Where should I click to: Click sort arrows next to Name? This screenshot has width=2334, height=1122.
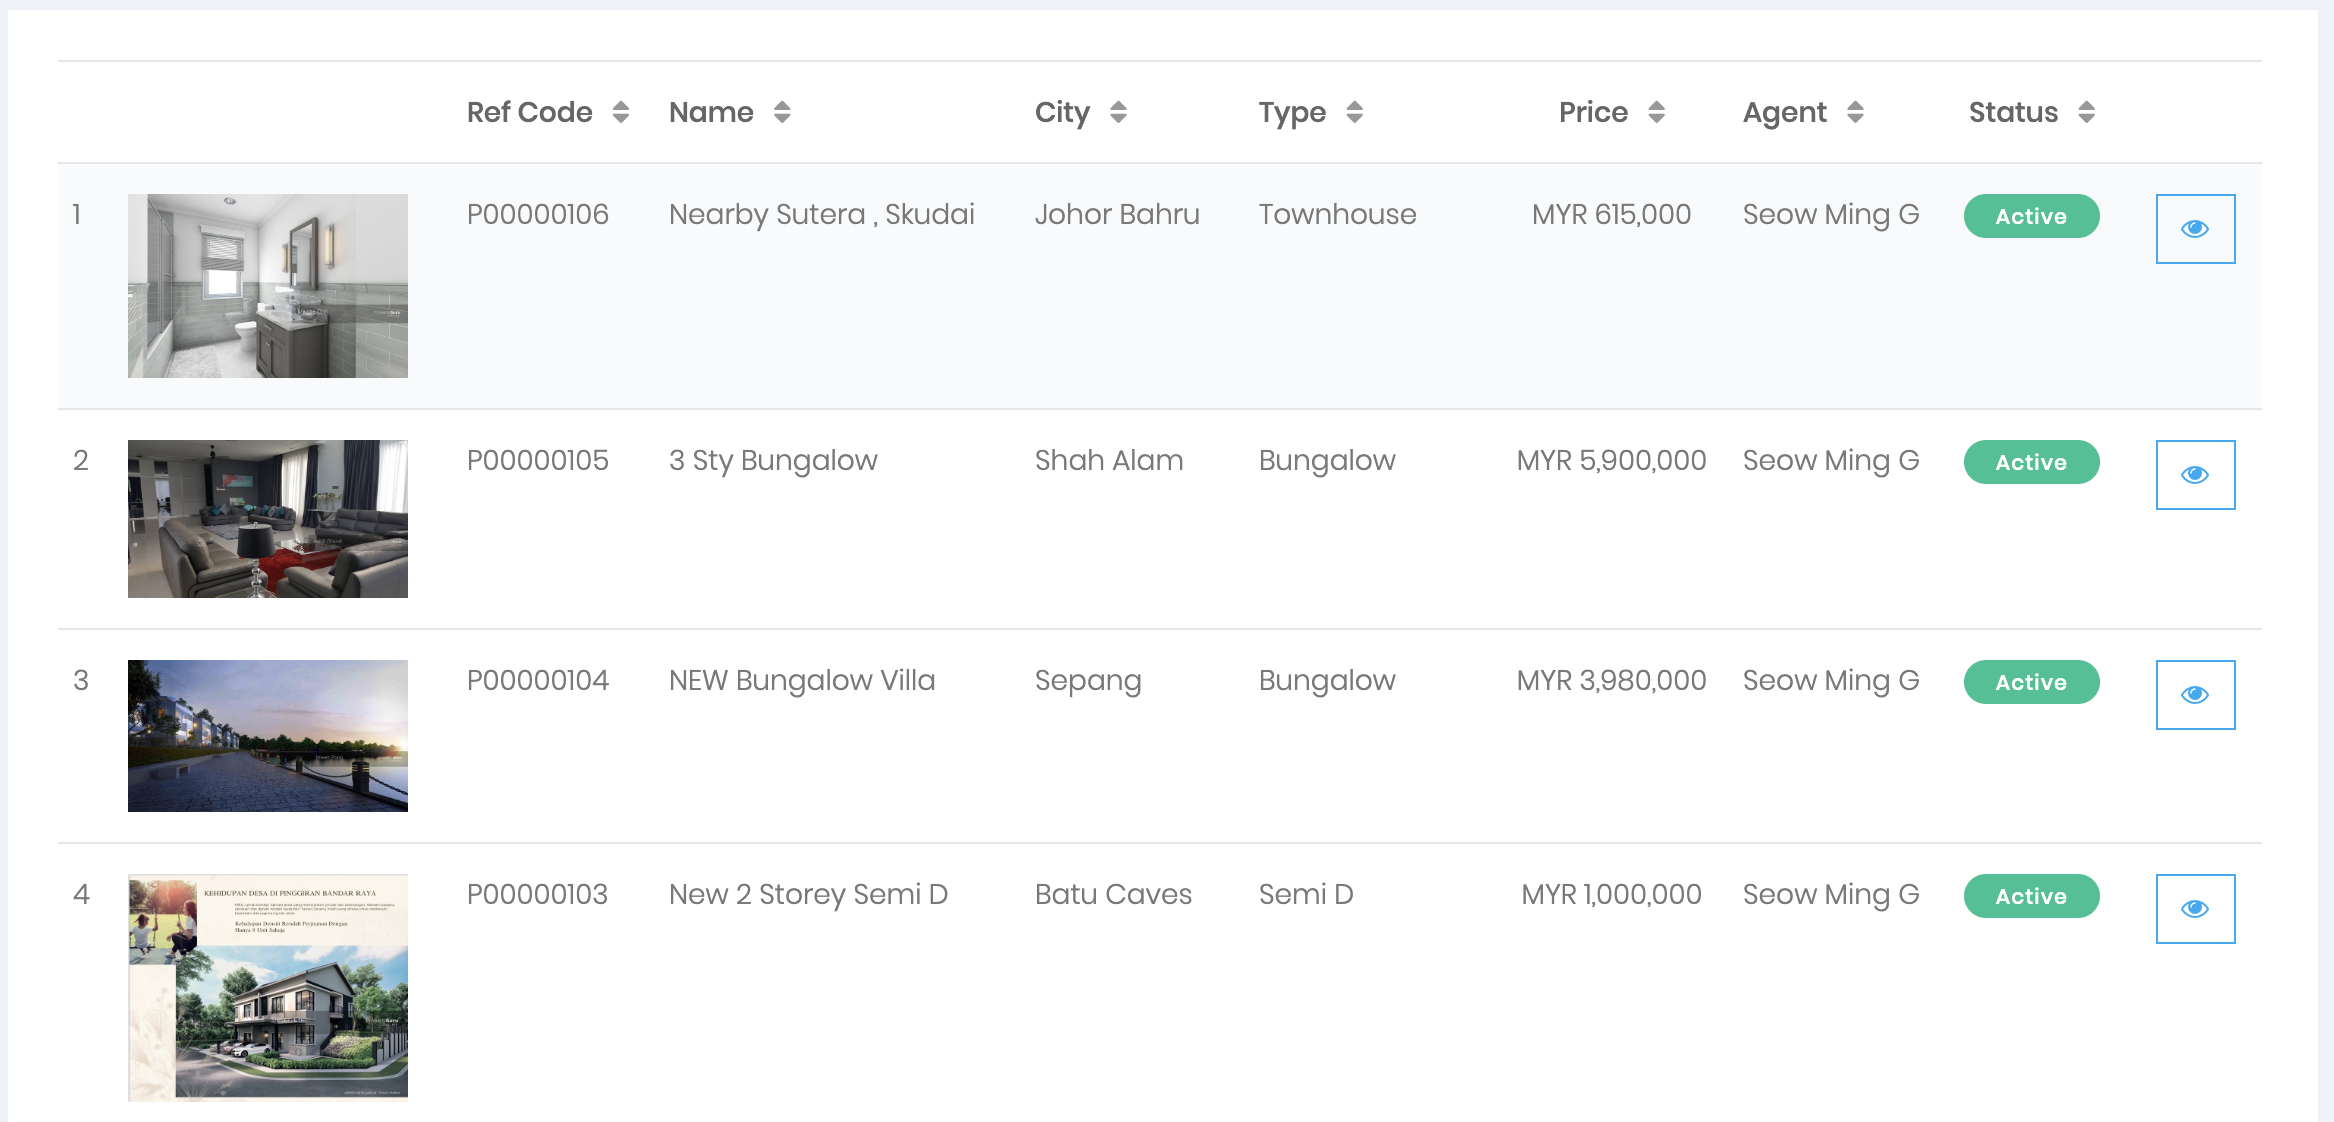[782, 112]
